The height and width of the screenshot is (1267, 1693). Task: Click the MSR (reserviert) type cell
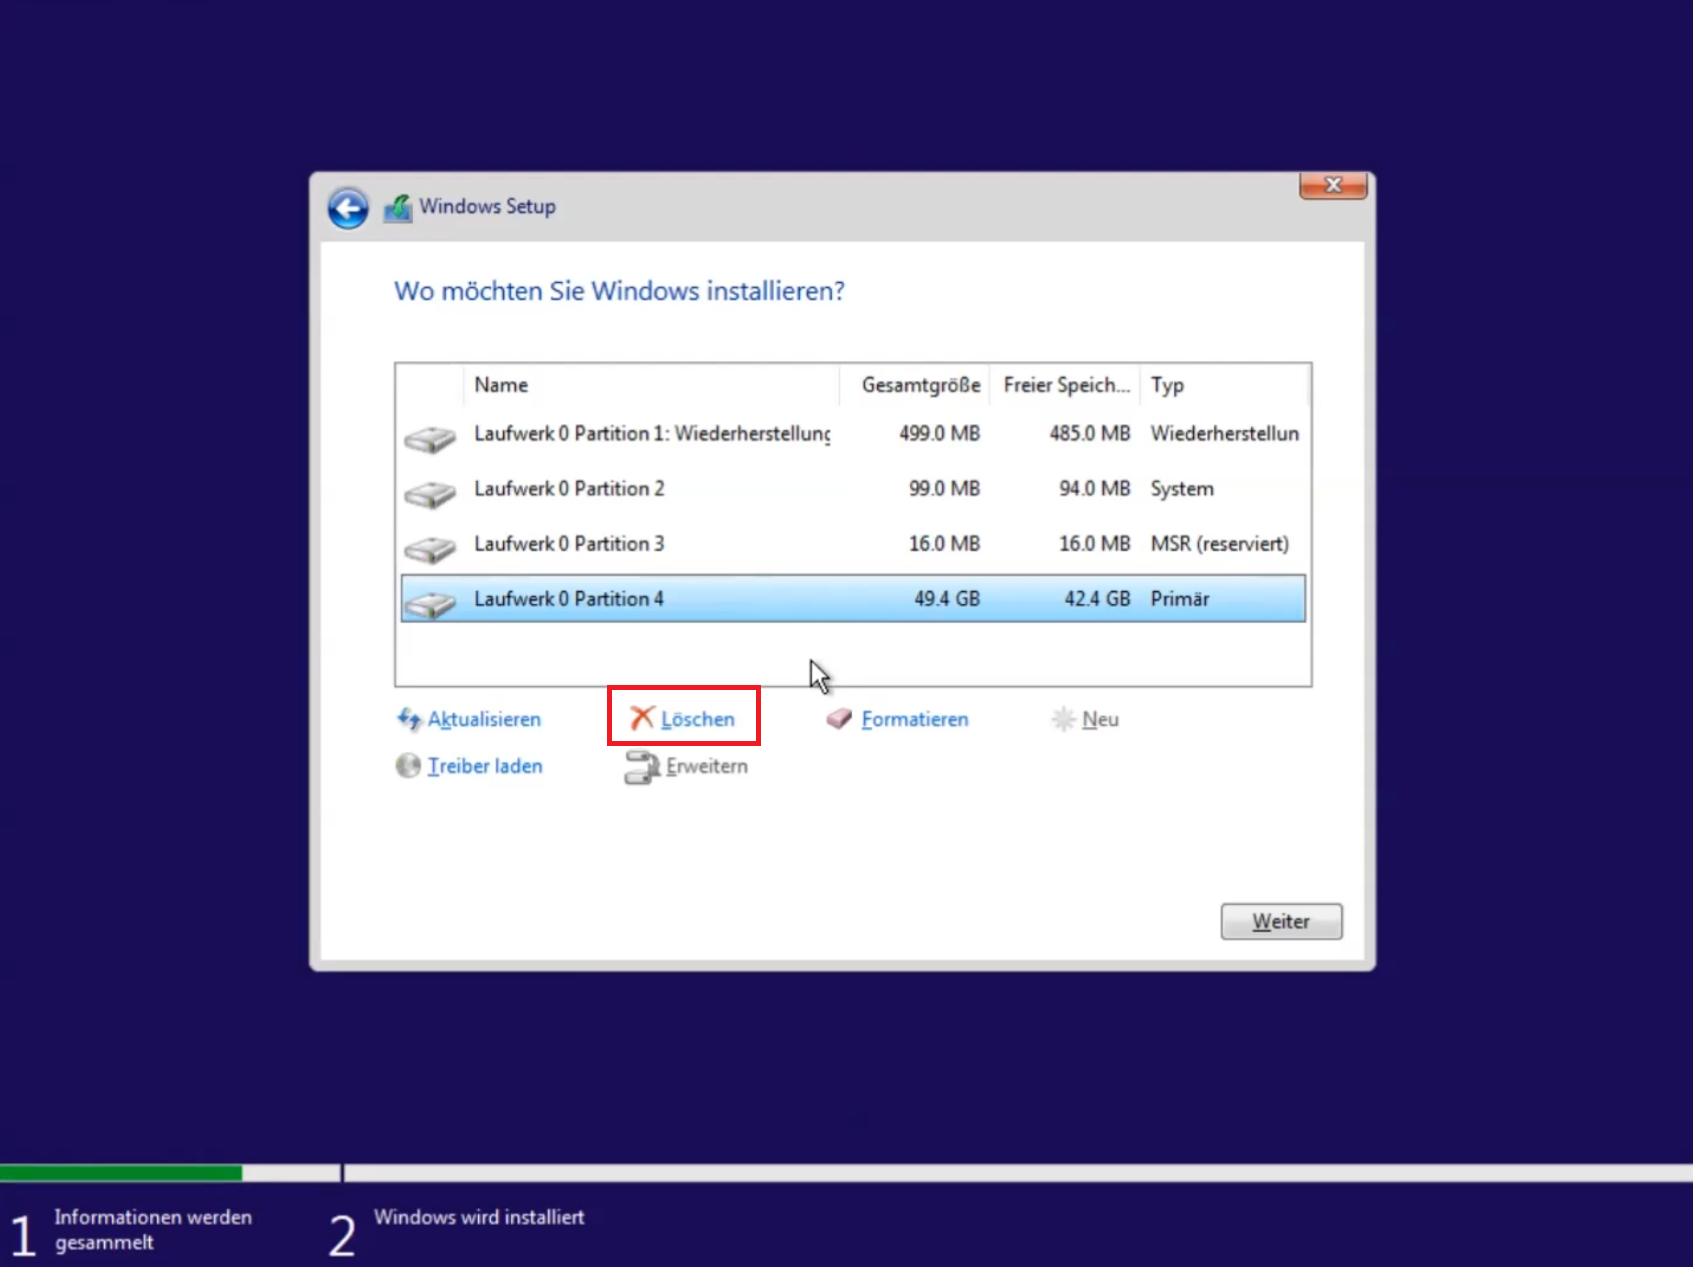point(1220,543)
